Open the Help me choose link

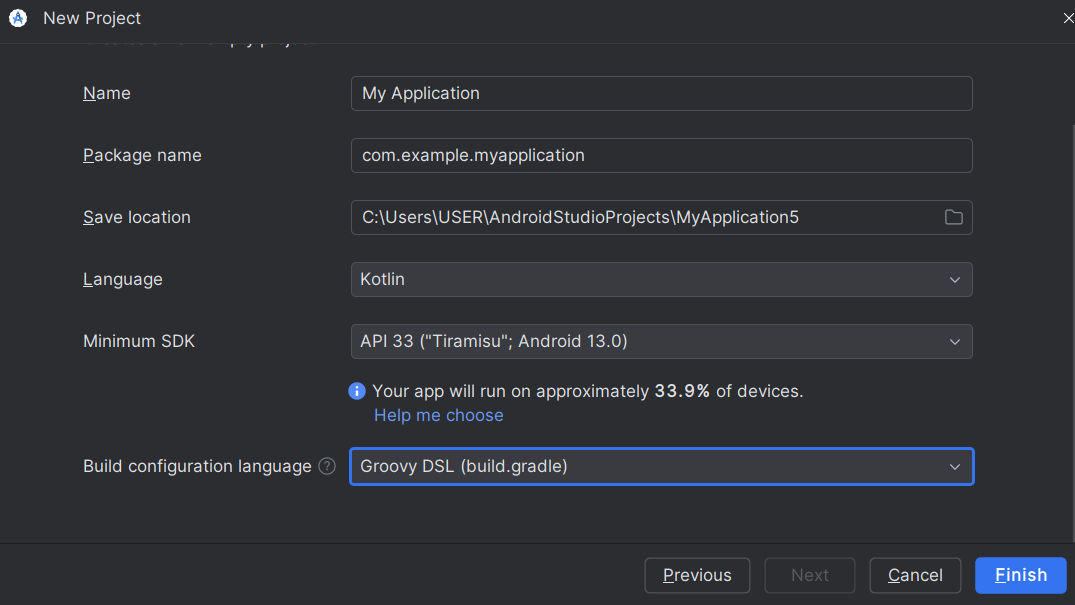point(439,416)
